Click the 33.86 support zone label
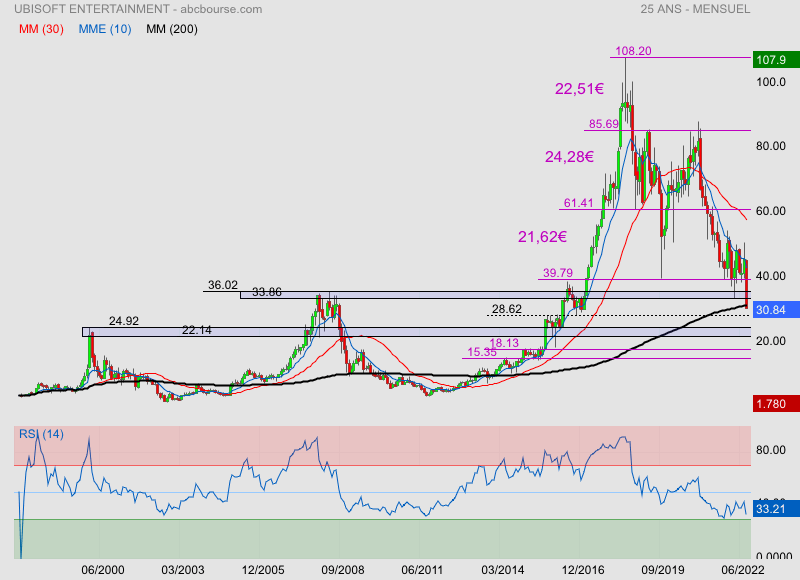Image resolution: width=800 pixels, height=580 pixels. pos(267,292)
